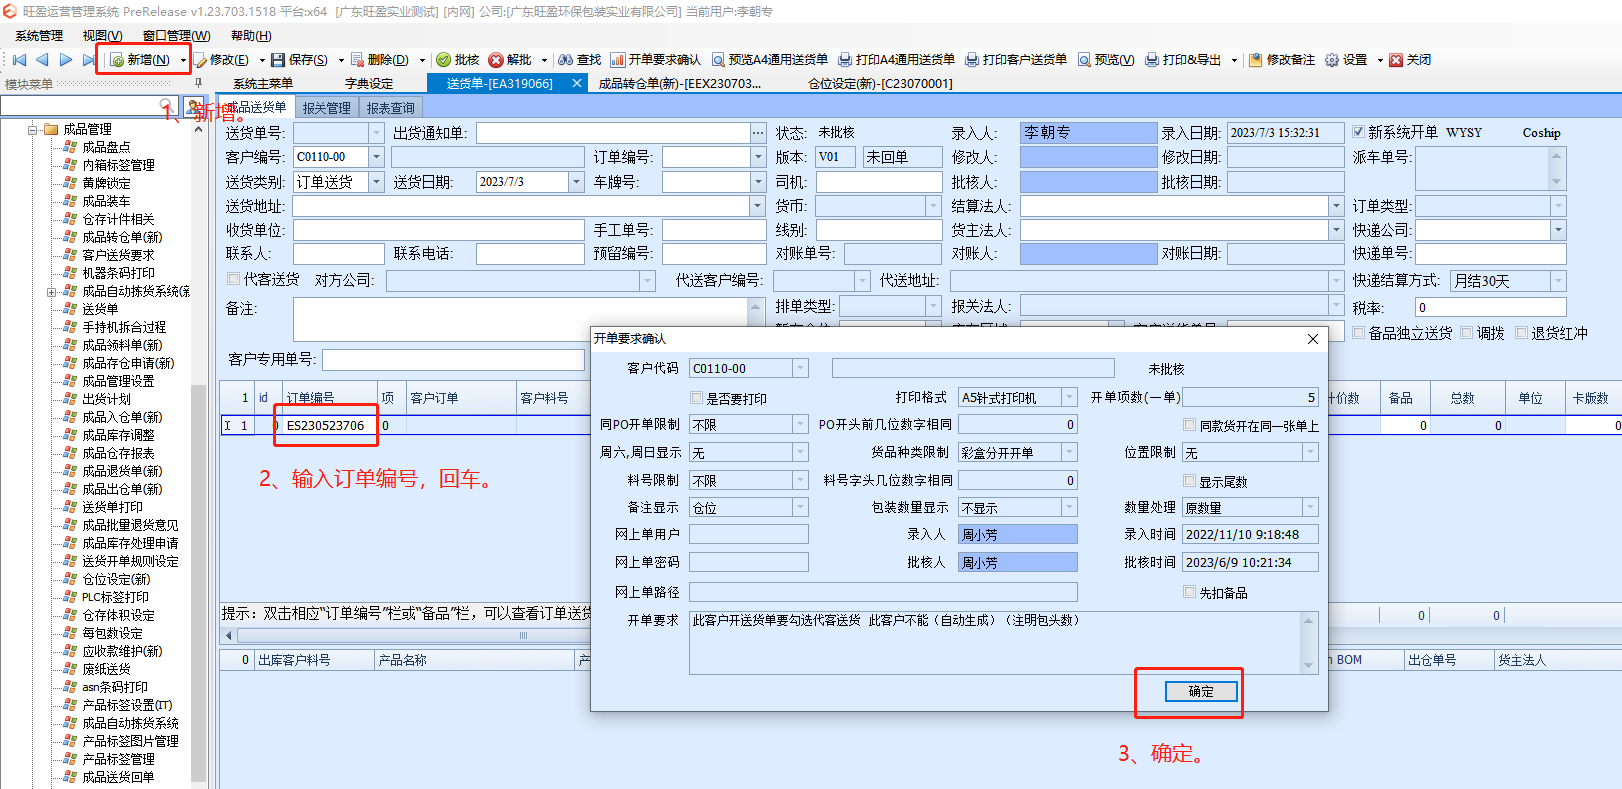Enable the 代客送货 checkbox

pos(233,279)
